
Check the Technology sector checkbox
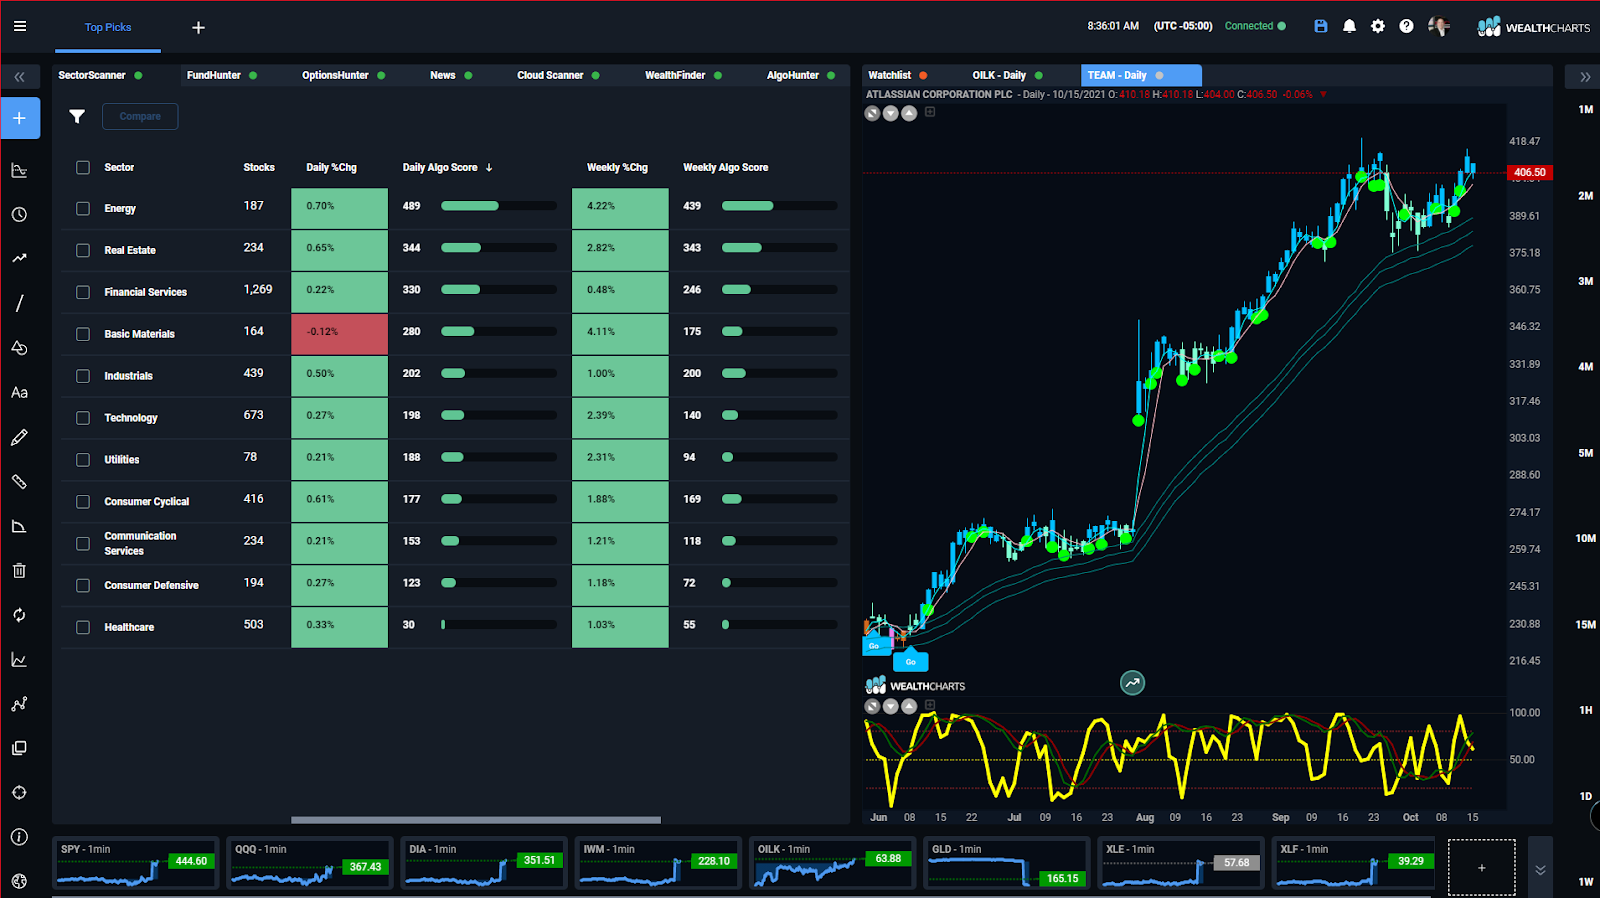point(83,418)
